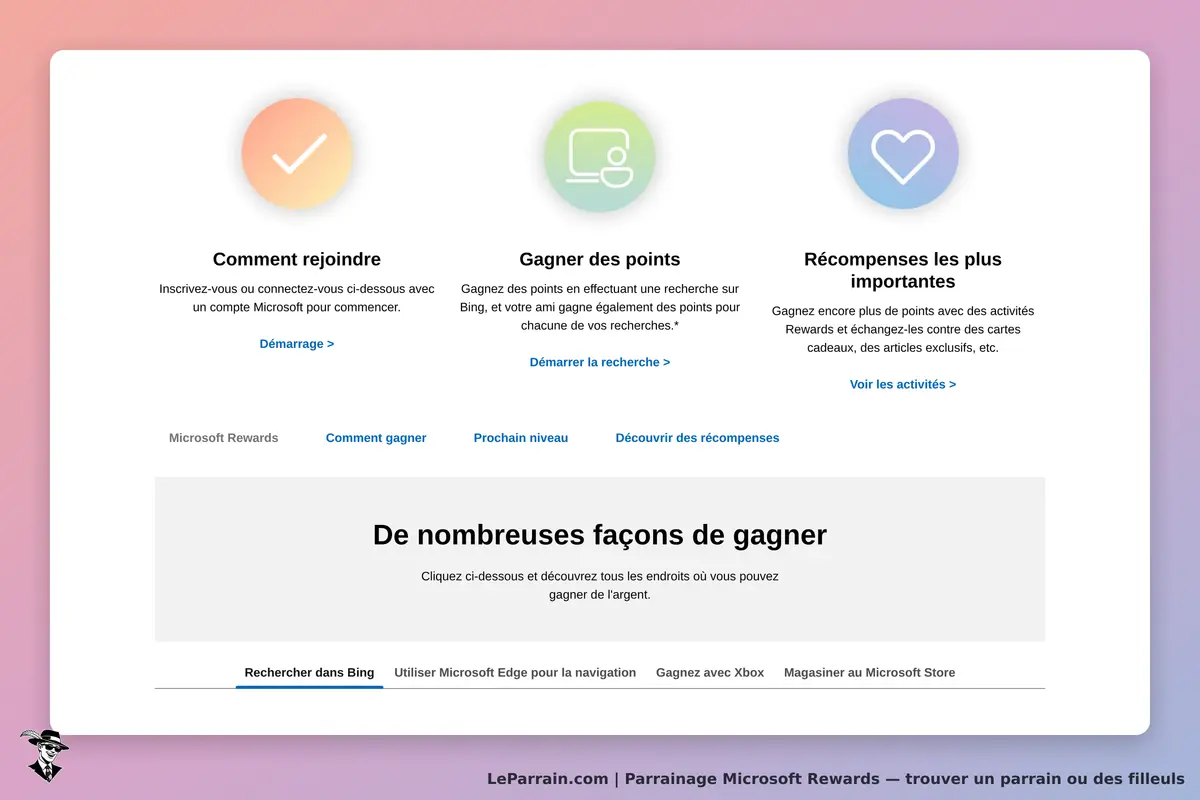The image size is (1200, 800).
Task: Open Découvrir des récompenses section
Action: [697, 438]
